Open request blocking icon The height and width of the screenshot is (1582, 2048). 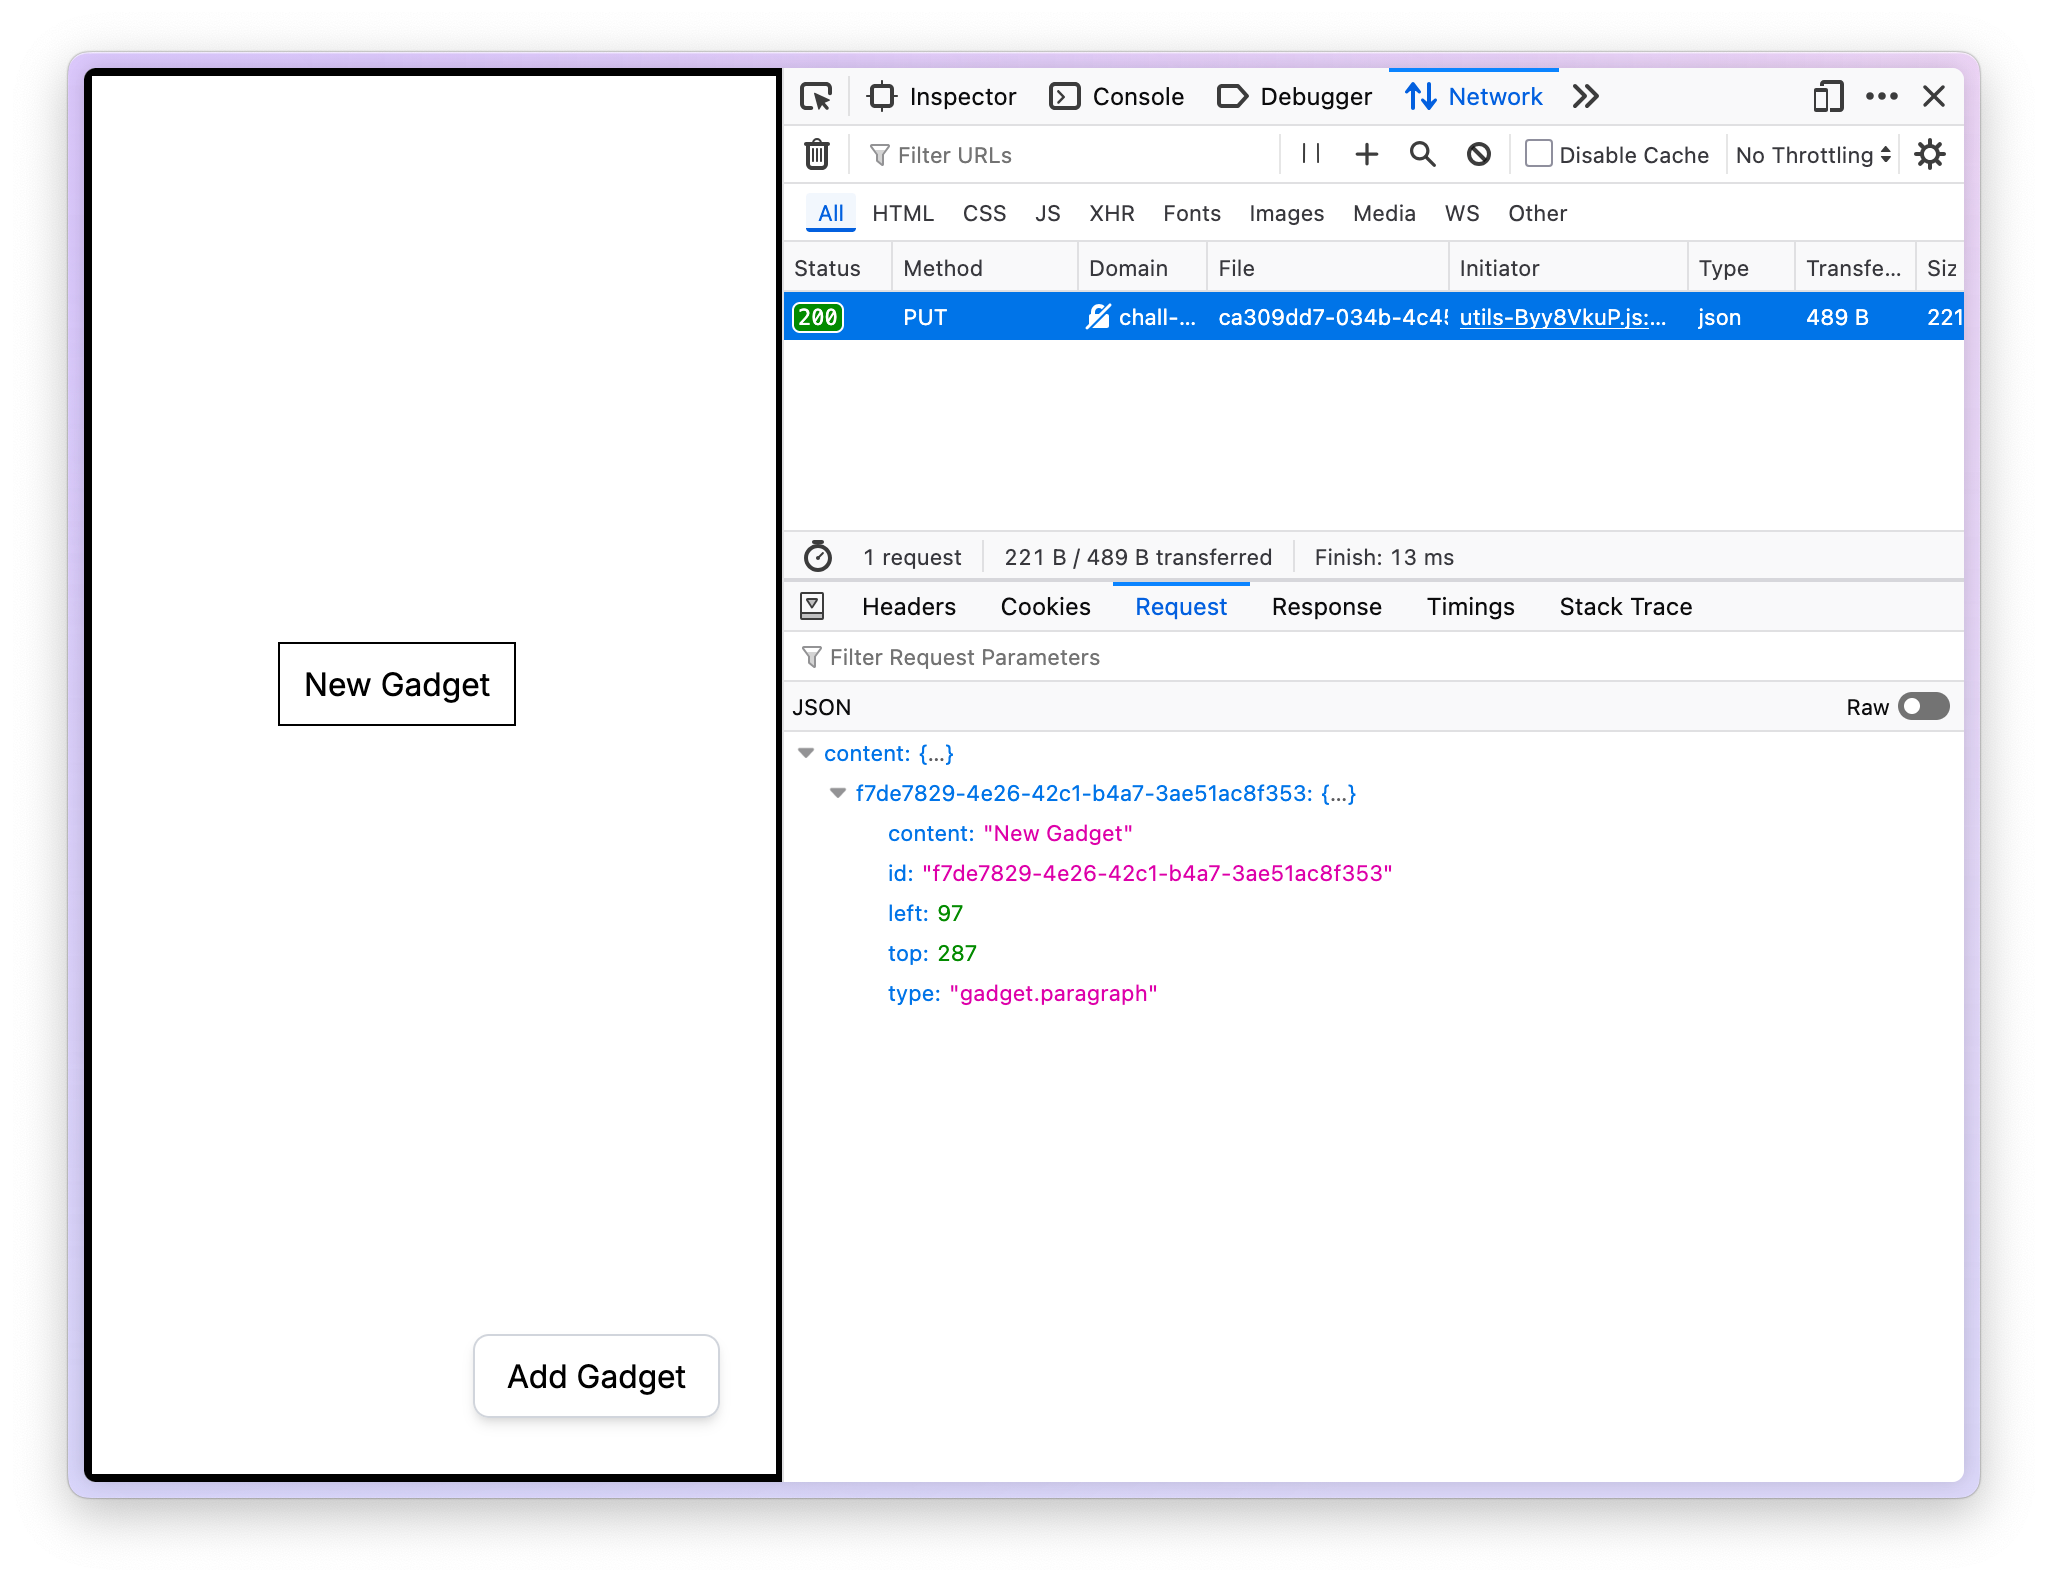(1478, 154)
